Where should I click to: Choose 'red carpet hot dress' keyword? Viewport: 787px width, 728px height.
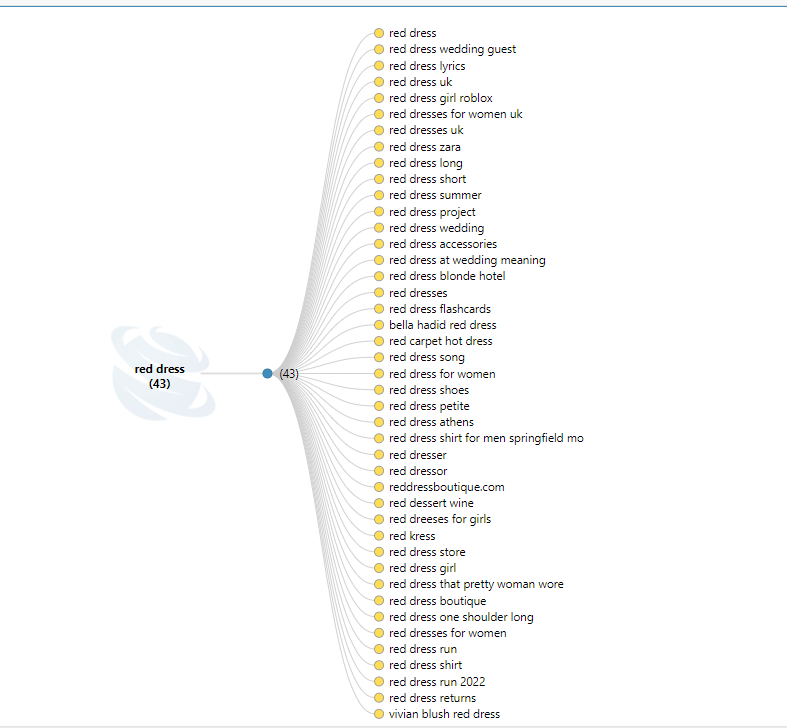(440, 341)
